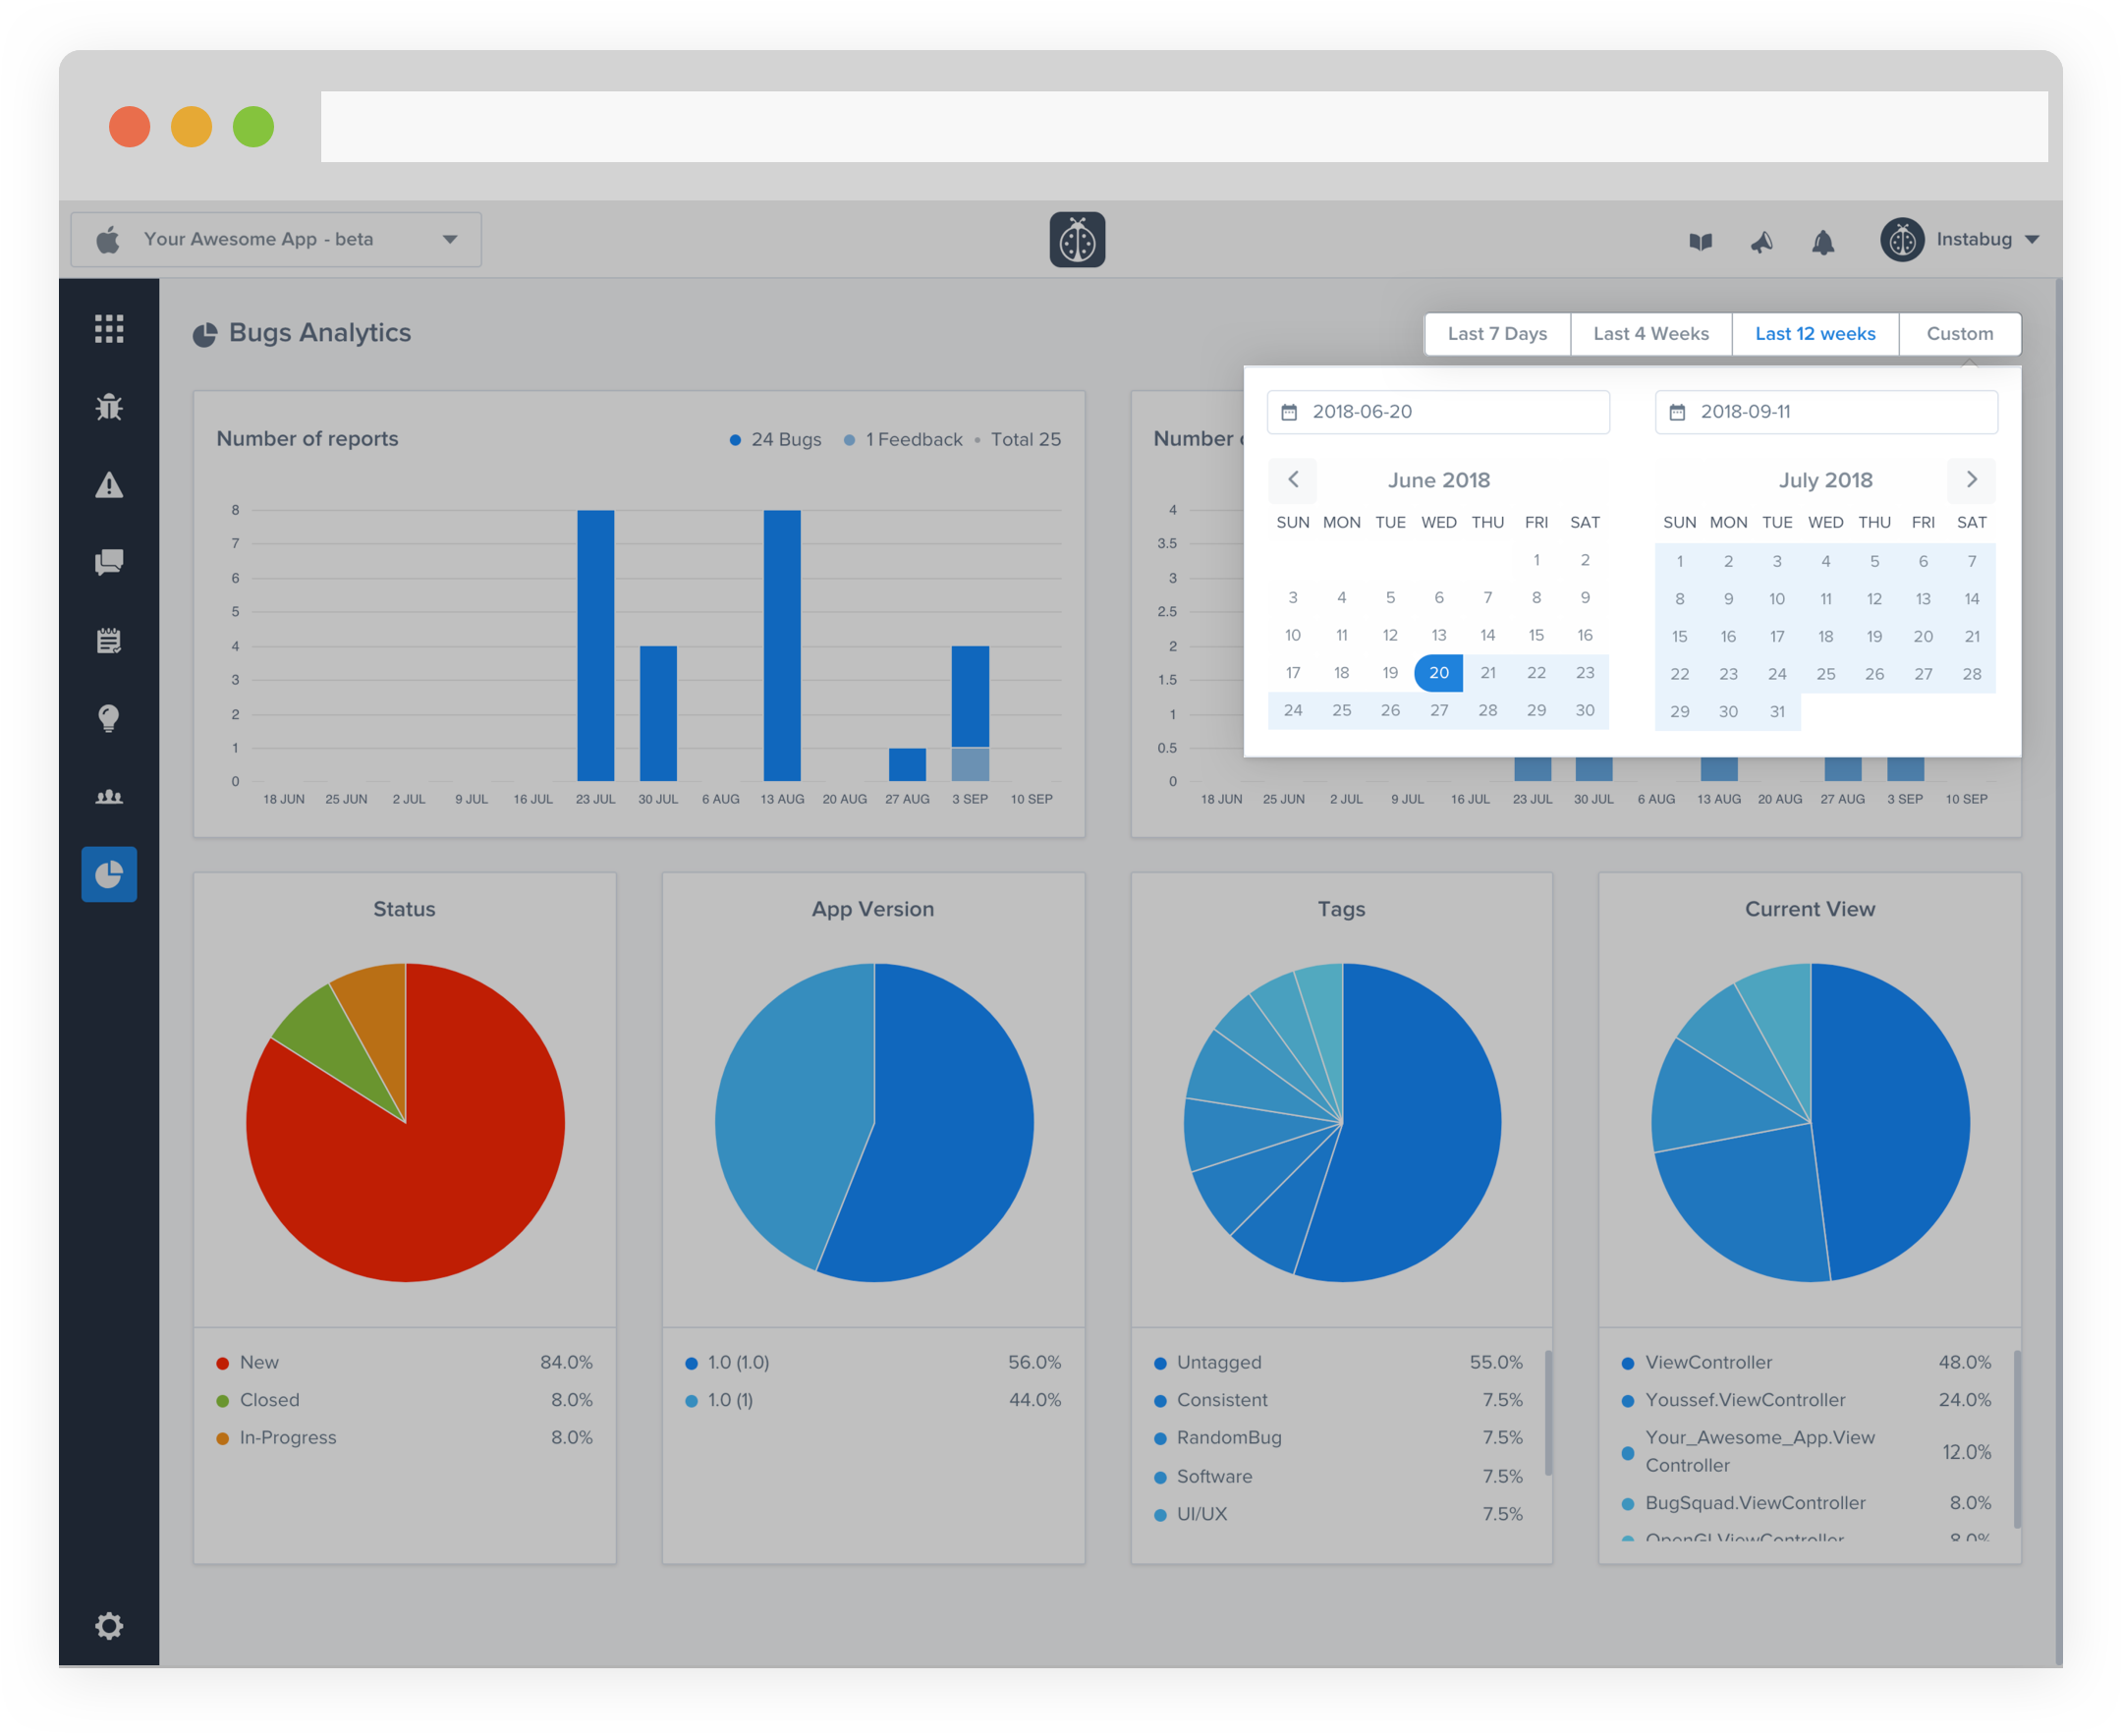
Task: Click the 3 SEP stacked bar in reports chart
Action: tap(970, 714)
